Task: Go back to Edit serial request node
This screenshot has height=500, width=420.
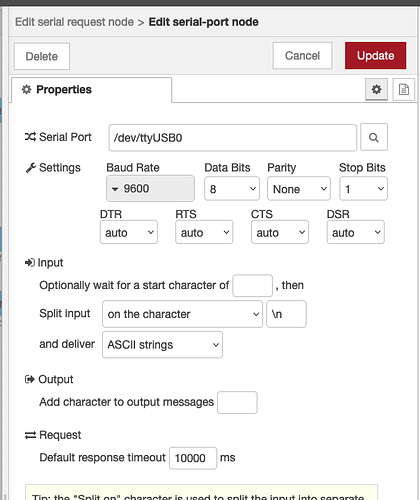Action: (74, 22)
